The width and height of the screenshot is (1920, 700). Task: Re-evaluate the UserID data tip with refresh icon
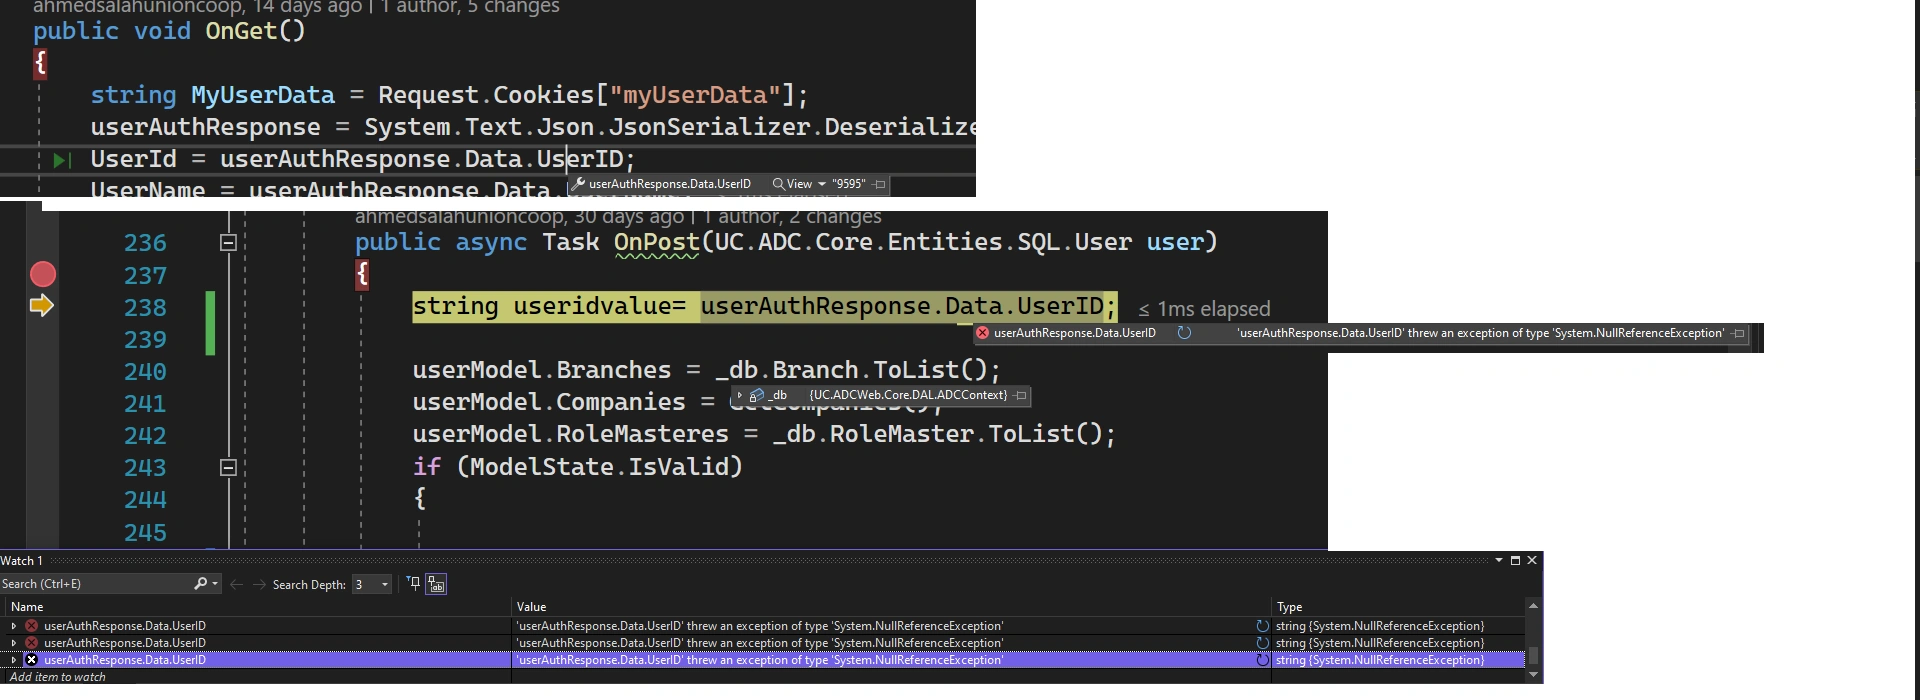click(1184, 333)
